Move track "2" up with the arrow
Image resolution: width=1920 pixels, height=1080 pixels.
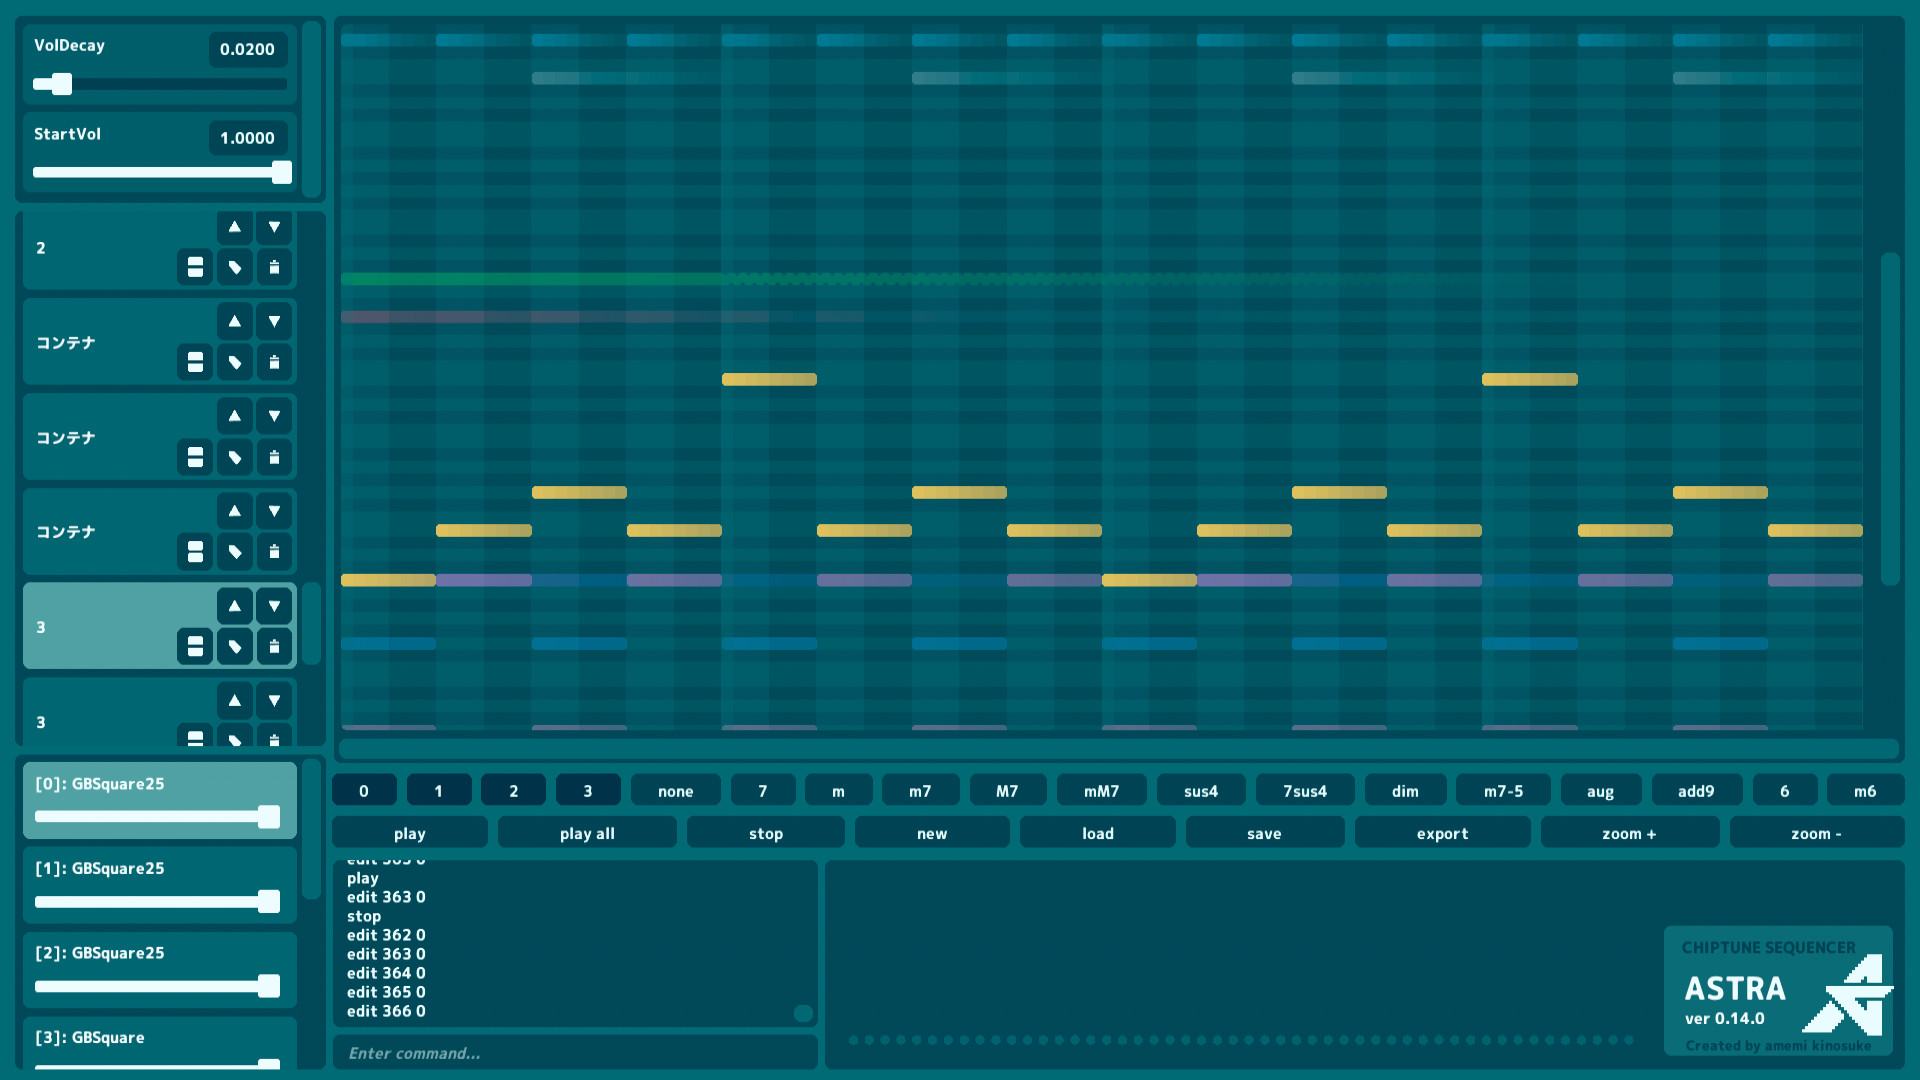234,227
